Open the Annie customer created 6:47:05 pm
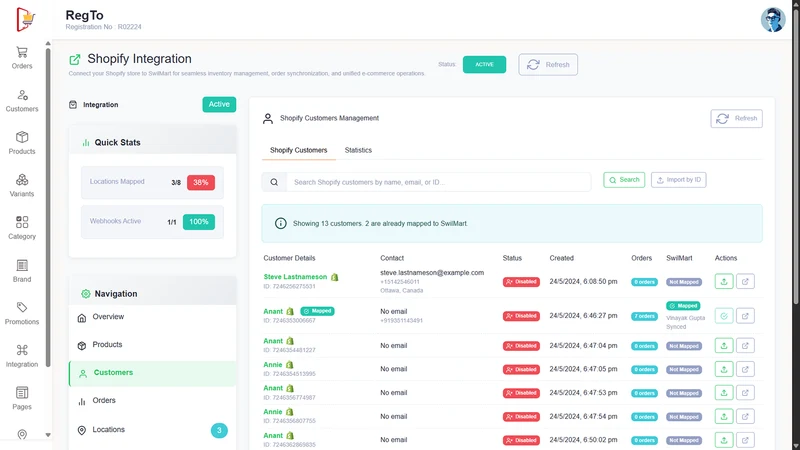The image size is (800, 450). click(x=272, y=365)
